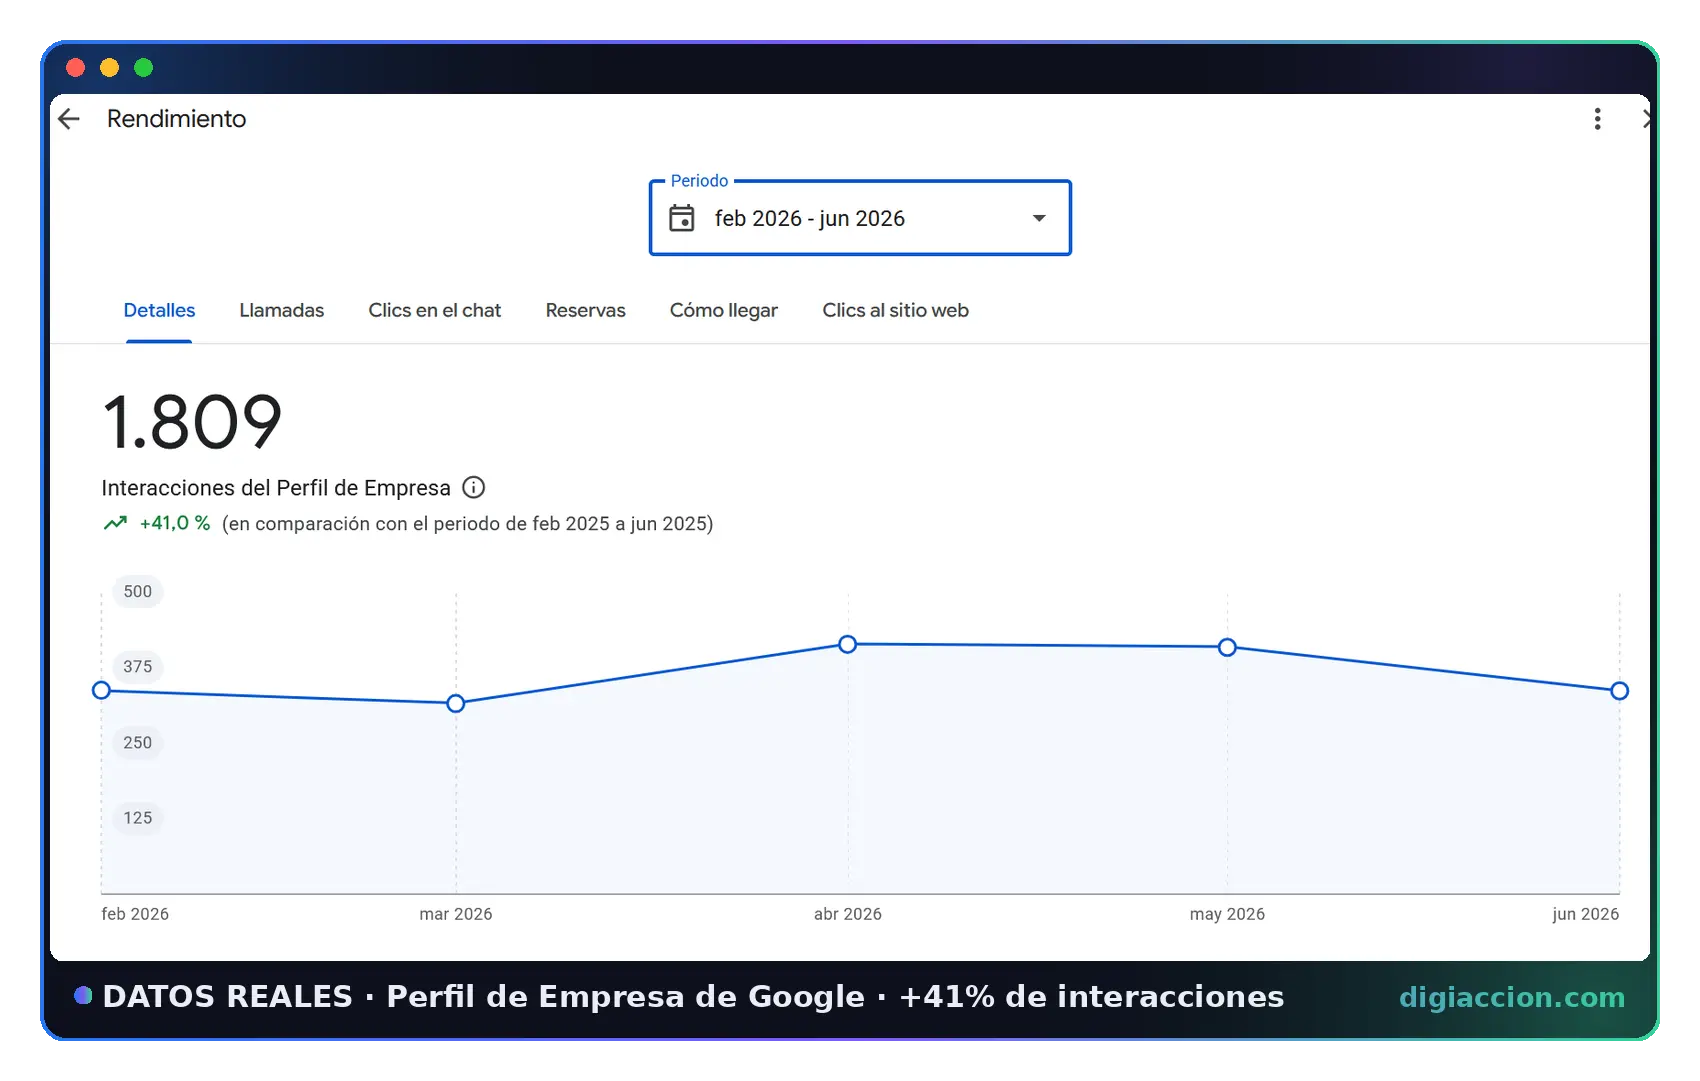View the Clics al sitio web tab

896,310
